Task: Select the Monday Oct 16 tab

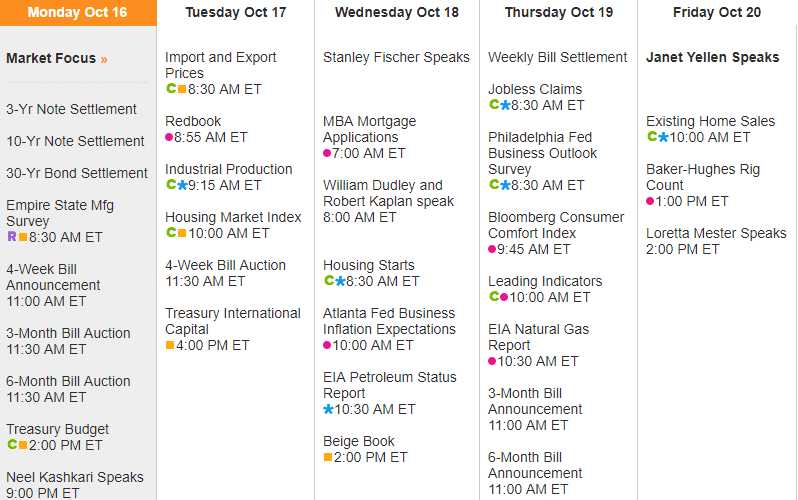Action: point(78,13)
